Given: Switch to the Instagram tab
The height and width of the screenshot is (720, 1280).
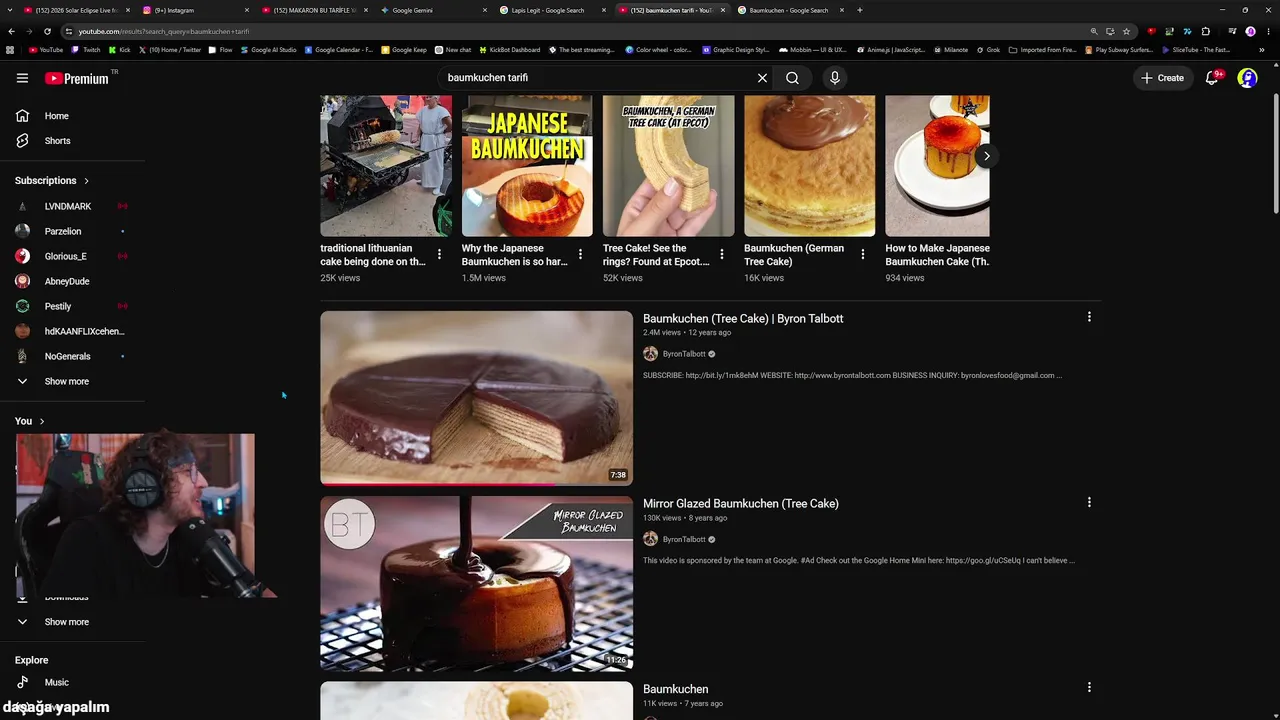Looking at the screenshot, I should (x=194, y=10).
